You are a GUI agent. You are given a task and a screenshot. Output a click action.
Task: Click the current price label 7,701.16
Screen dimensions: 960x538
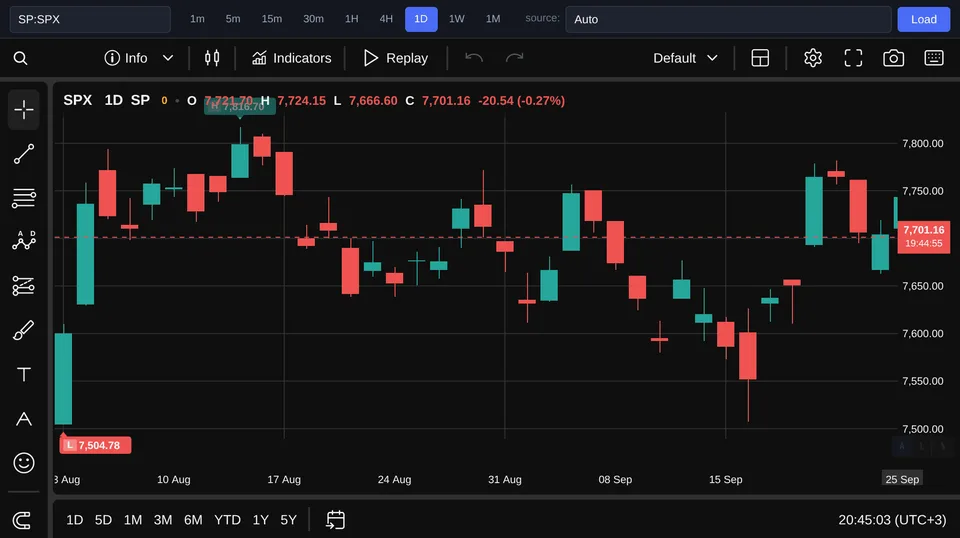click(x=924, y=237)
